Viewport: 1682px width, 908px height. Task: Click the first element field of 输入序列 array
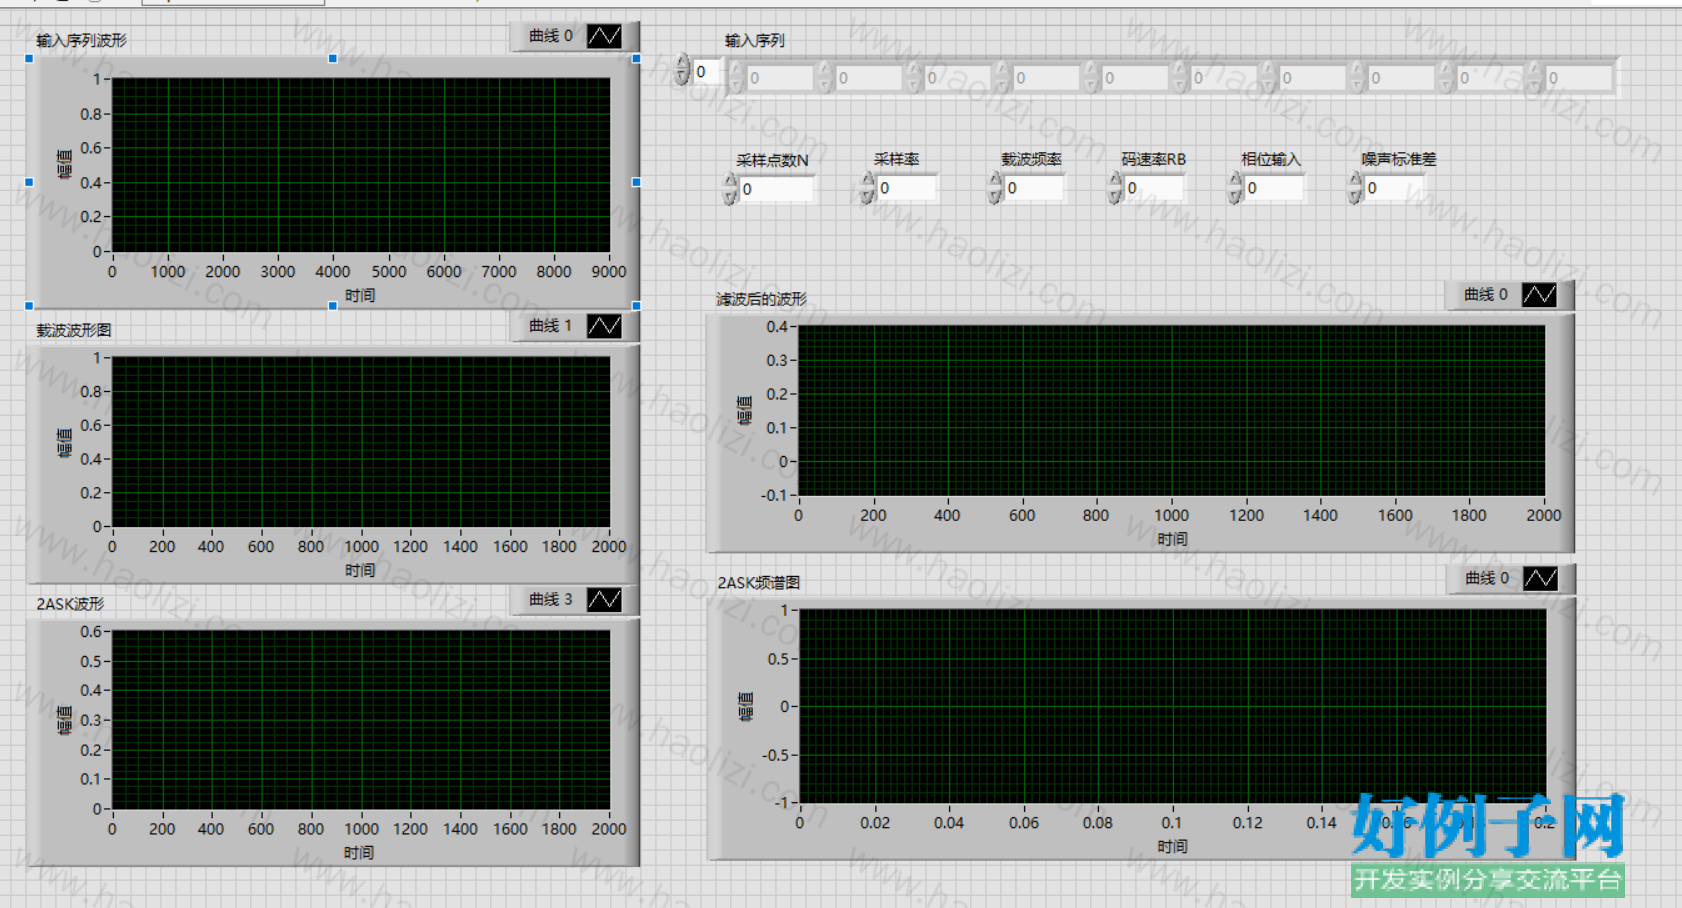pos(780,78)
